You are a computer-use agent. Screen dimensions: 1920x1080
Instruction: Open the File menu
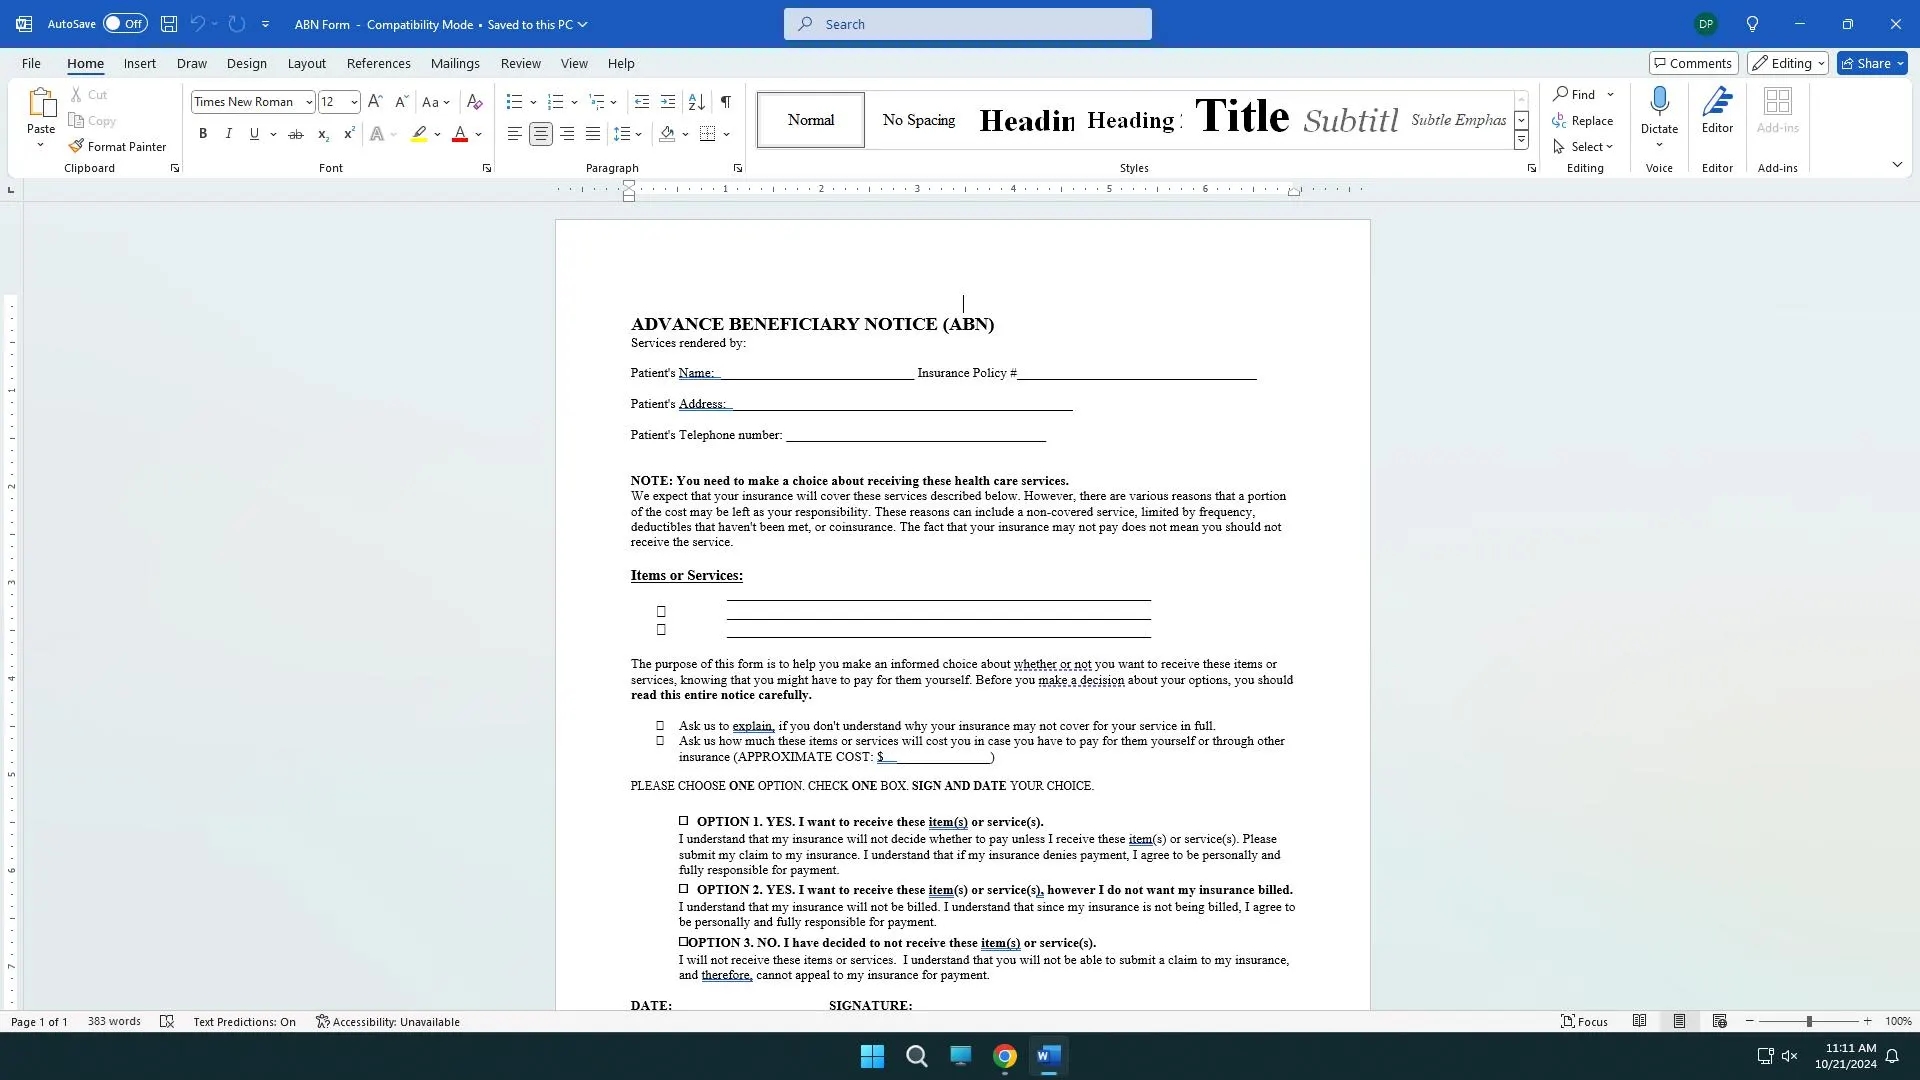(31, 63)
